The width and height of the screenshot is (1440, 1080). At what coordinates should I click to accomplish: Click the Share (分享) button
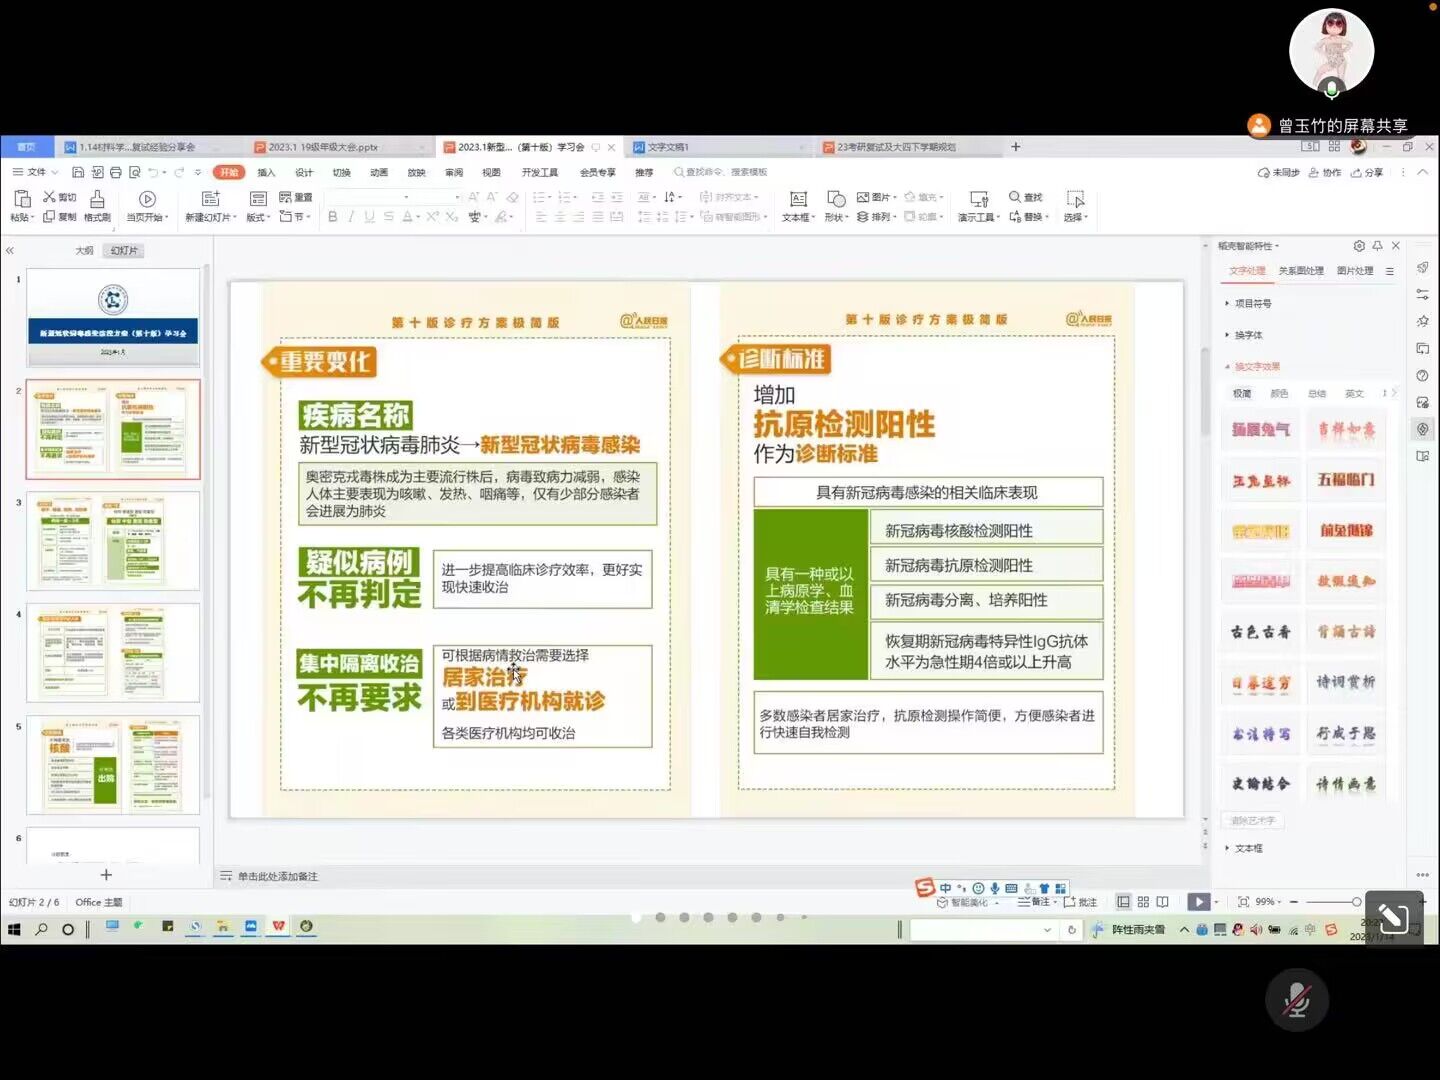point(1367,172)
